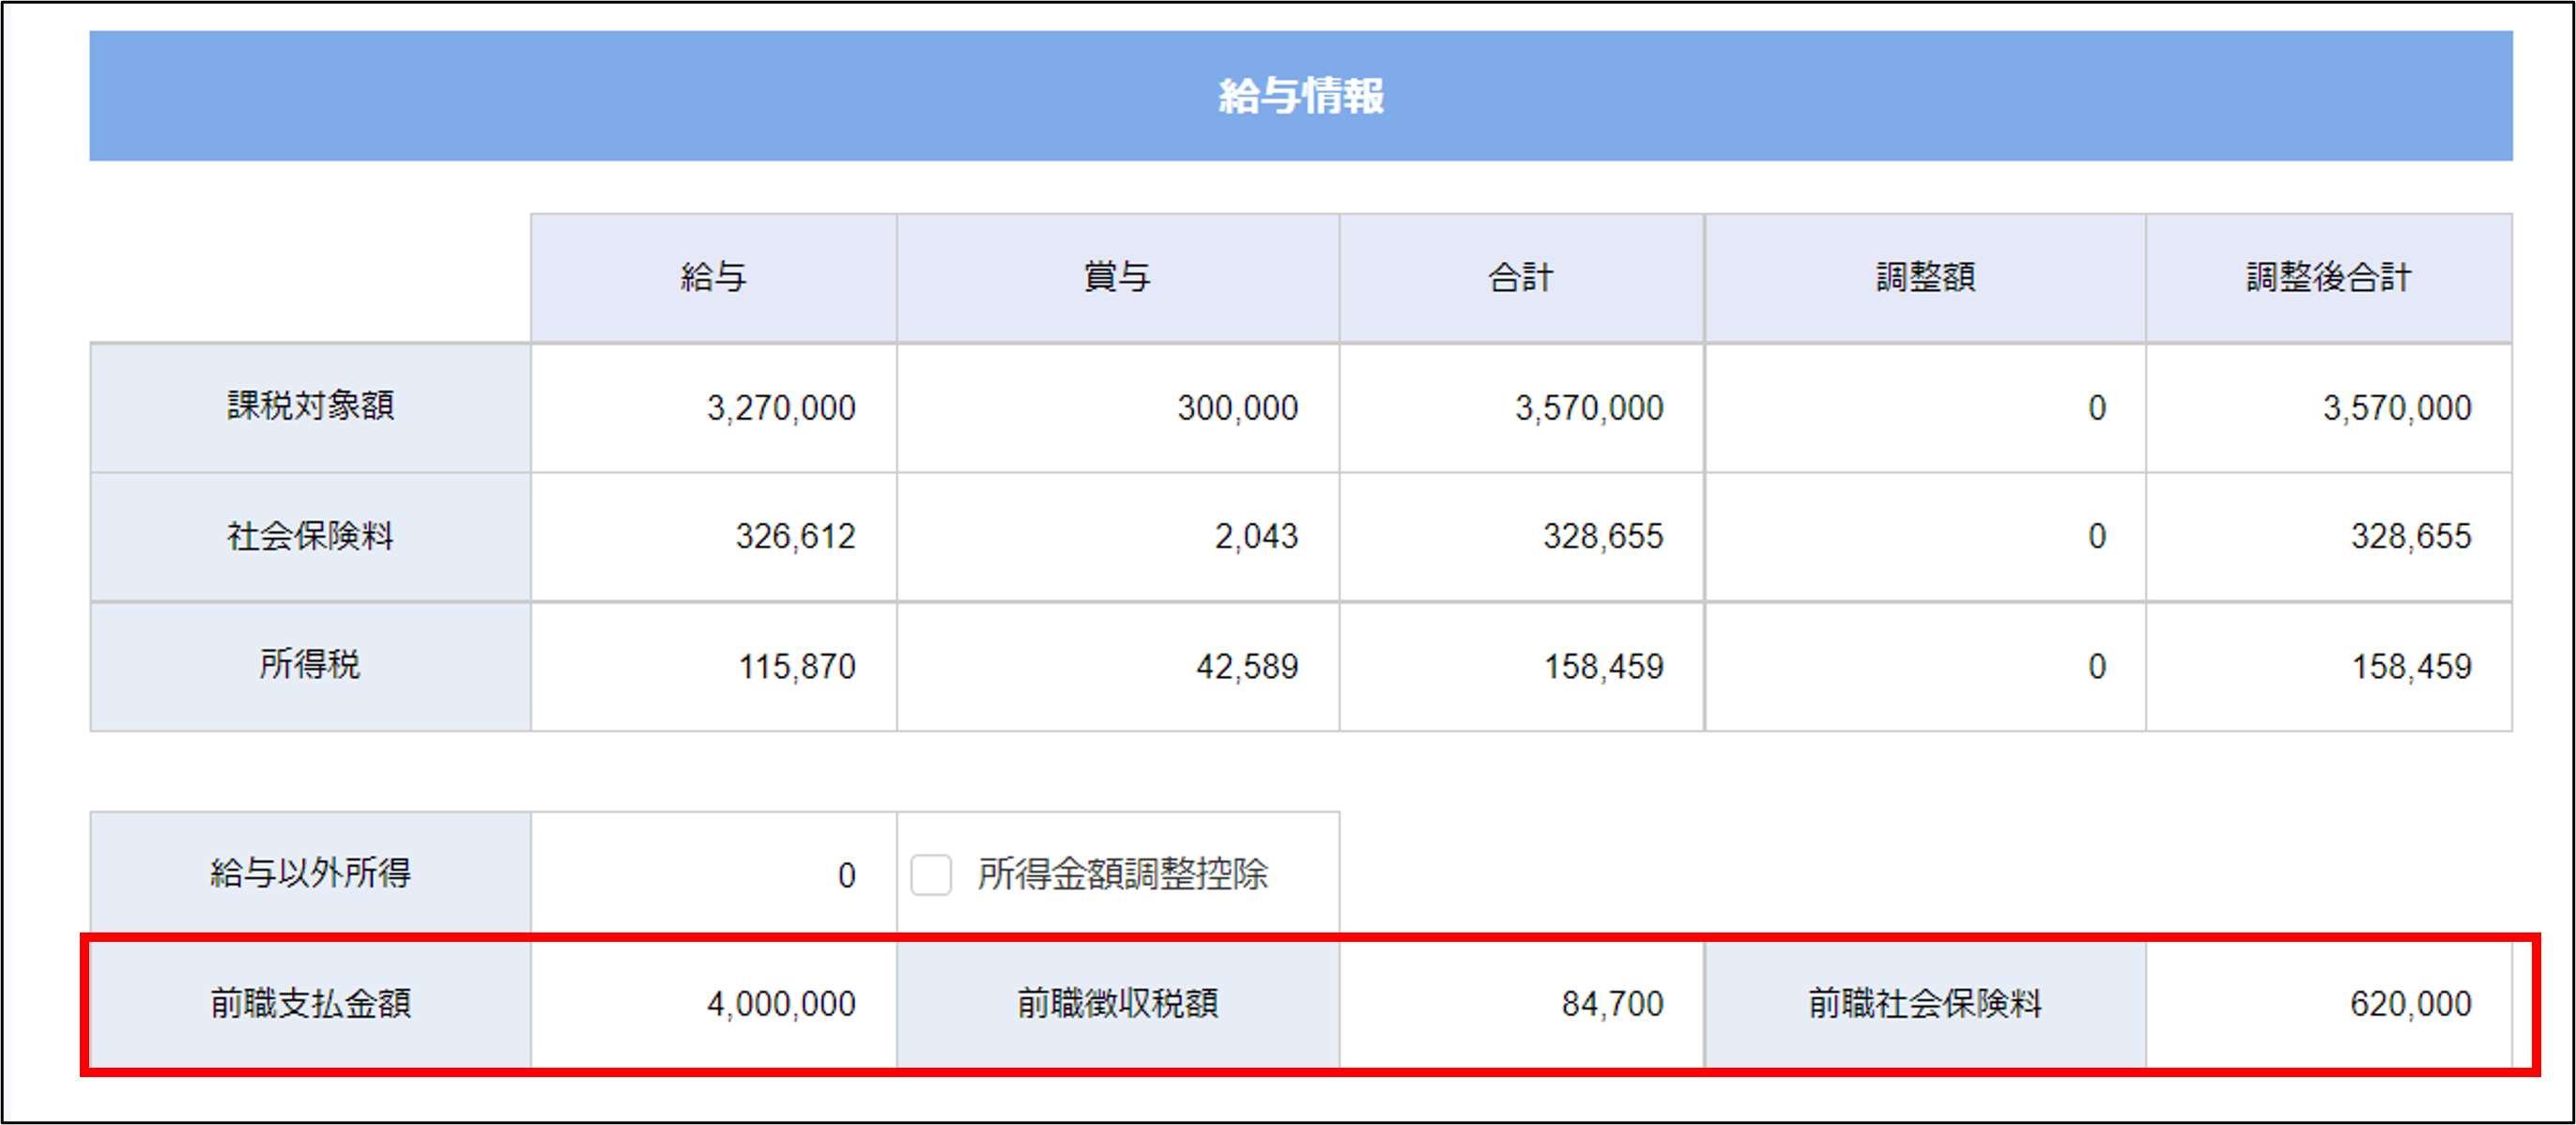This screenshot has width=2576, height=1125.
Task: Click 課税対象額 調整額 cell
Action: click(x=1925, y=408)
